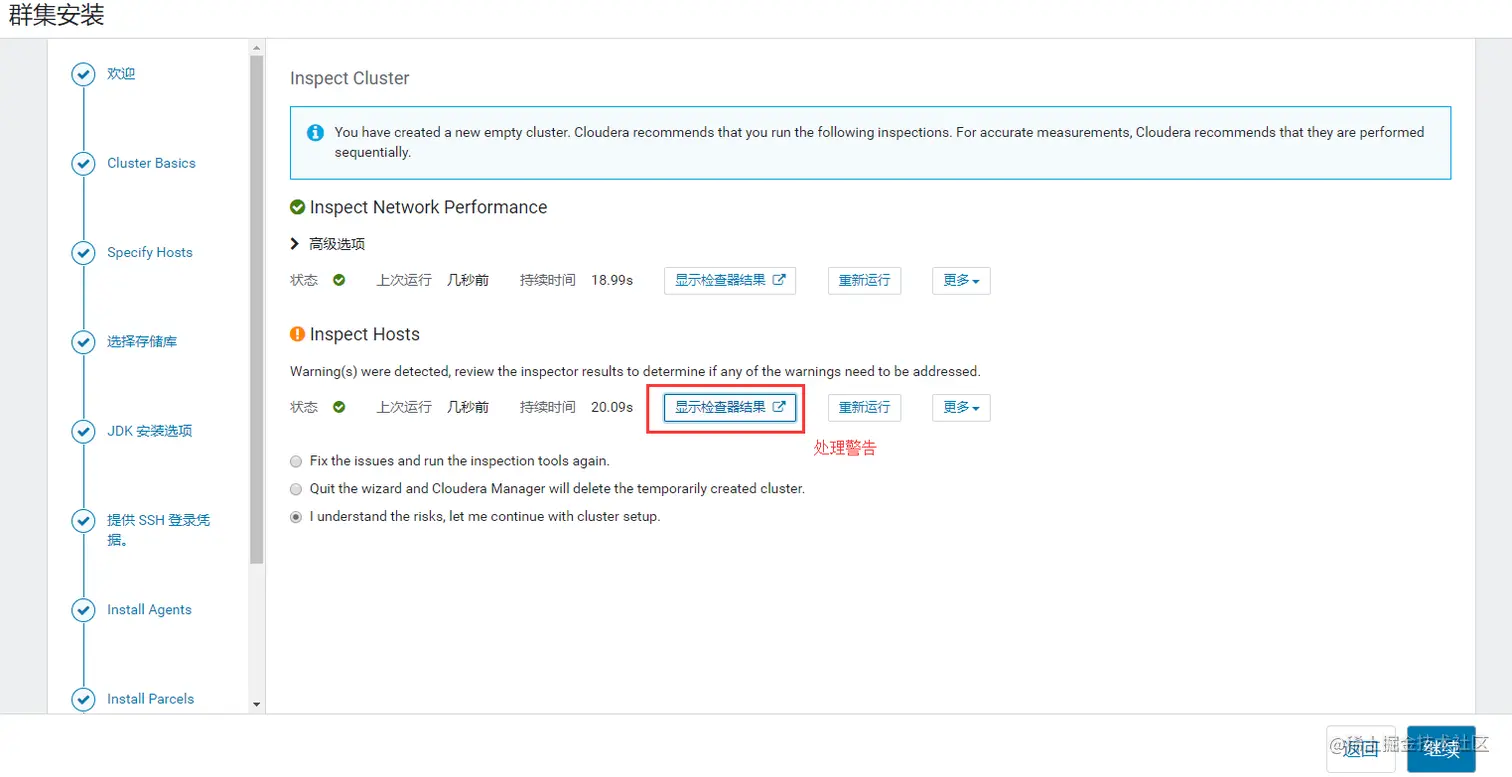Viewport: 1512px width, 777px height.
Task: Go to the 欢迎 wizard step
Action: (x=121, y=74)
